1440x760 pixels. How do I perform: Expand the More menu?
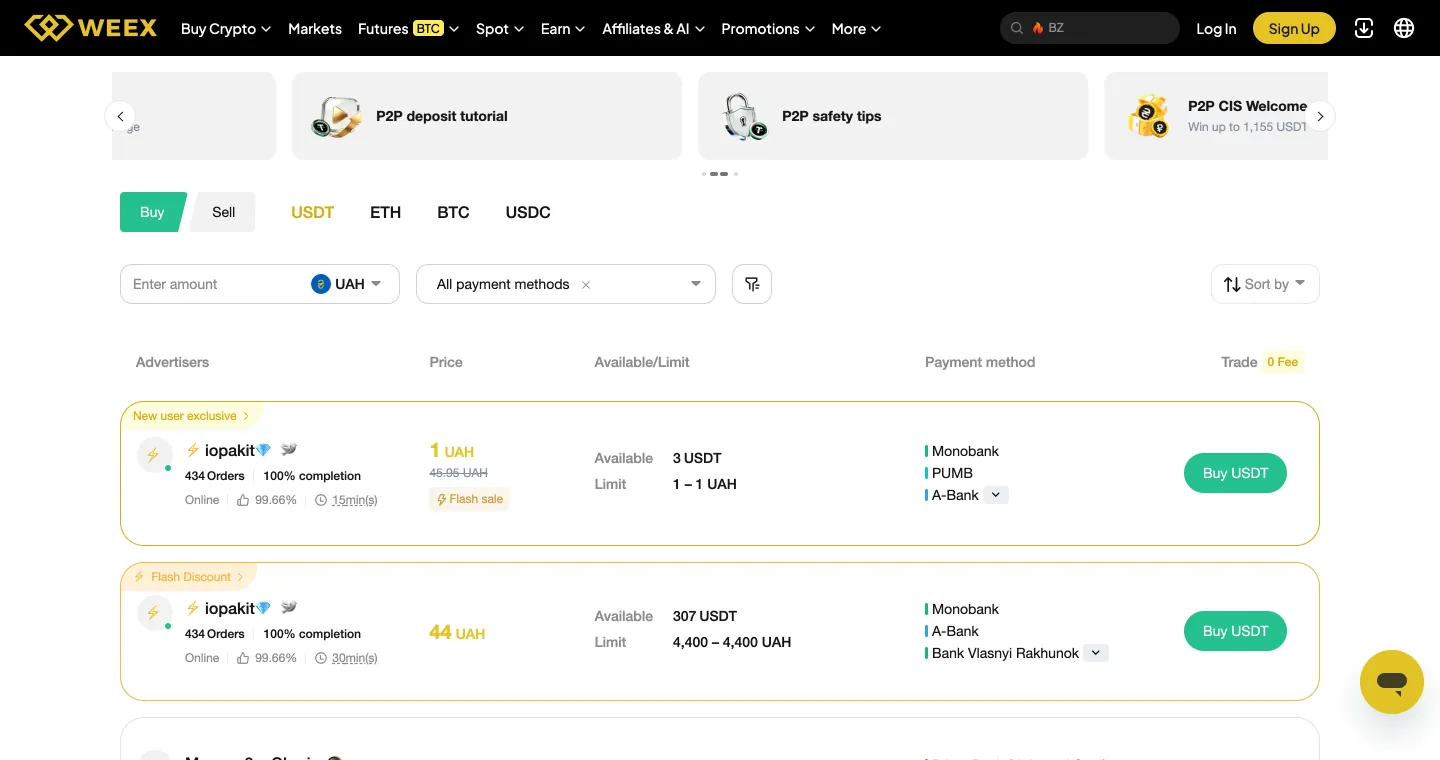point(856,29)
